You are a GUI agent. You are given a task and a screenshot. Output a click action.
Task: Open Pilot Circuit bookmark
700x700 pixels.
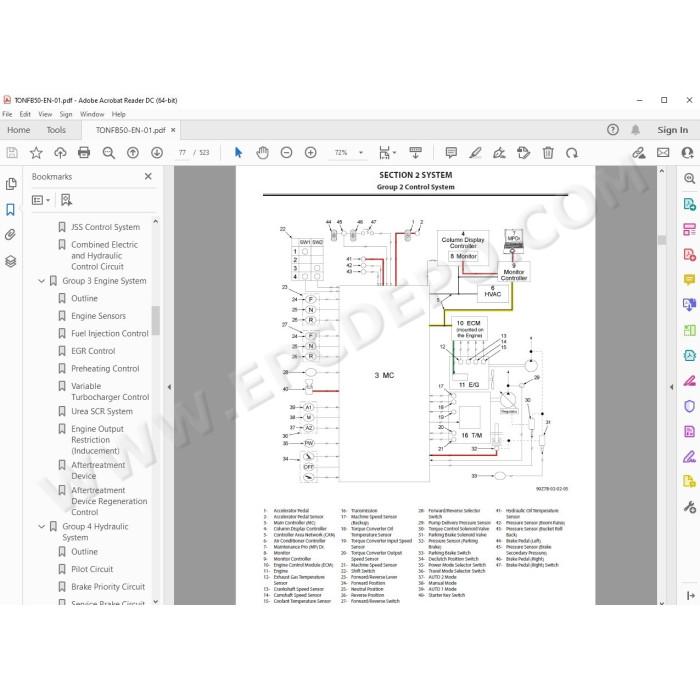point(92,569)
